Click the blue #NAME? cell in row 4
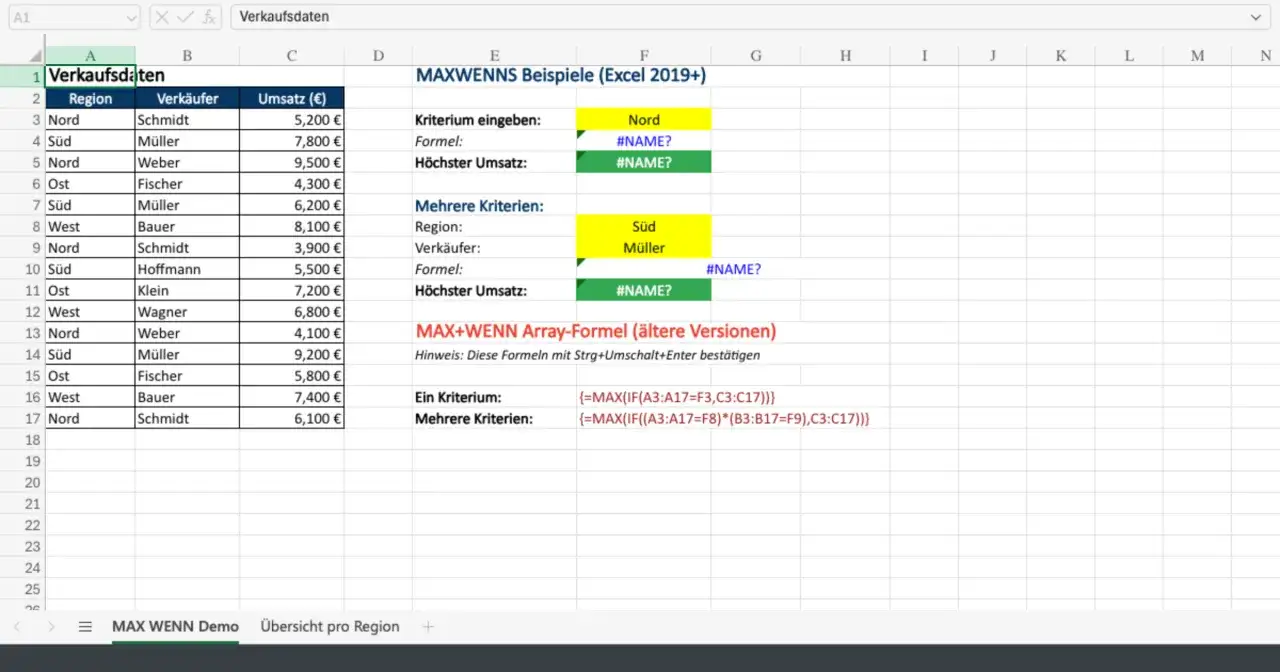The image size is (1280, 672). [644, 141]
